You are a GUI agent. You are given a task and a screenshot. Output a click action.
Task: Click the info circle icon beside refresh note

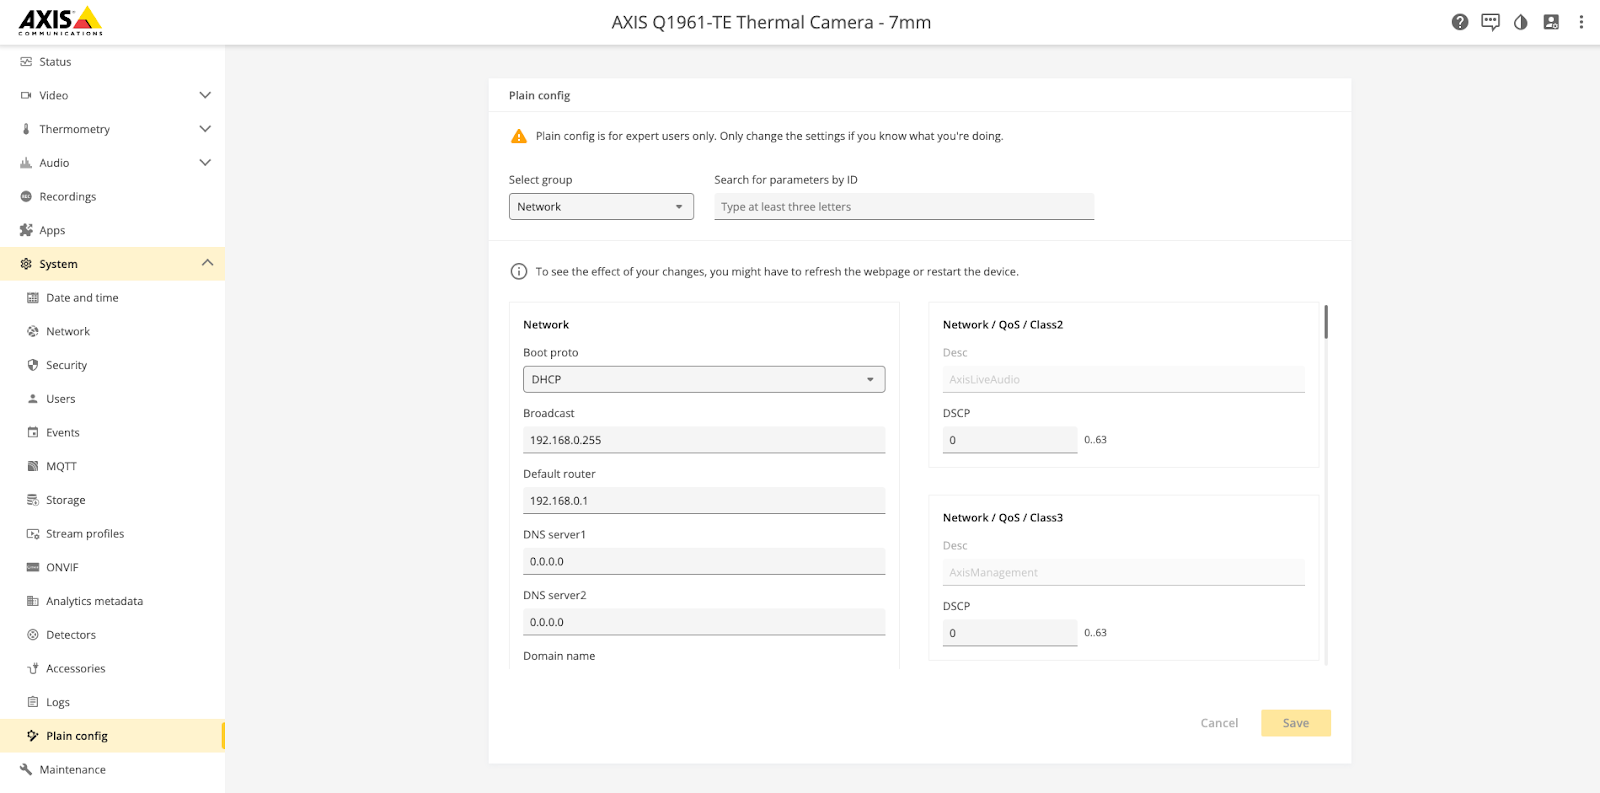click(x=519, y=272)
